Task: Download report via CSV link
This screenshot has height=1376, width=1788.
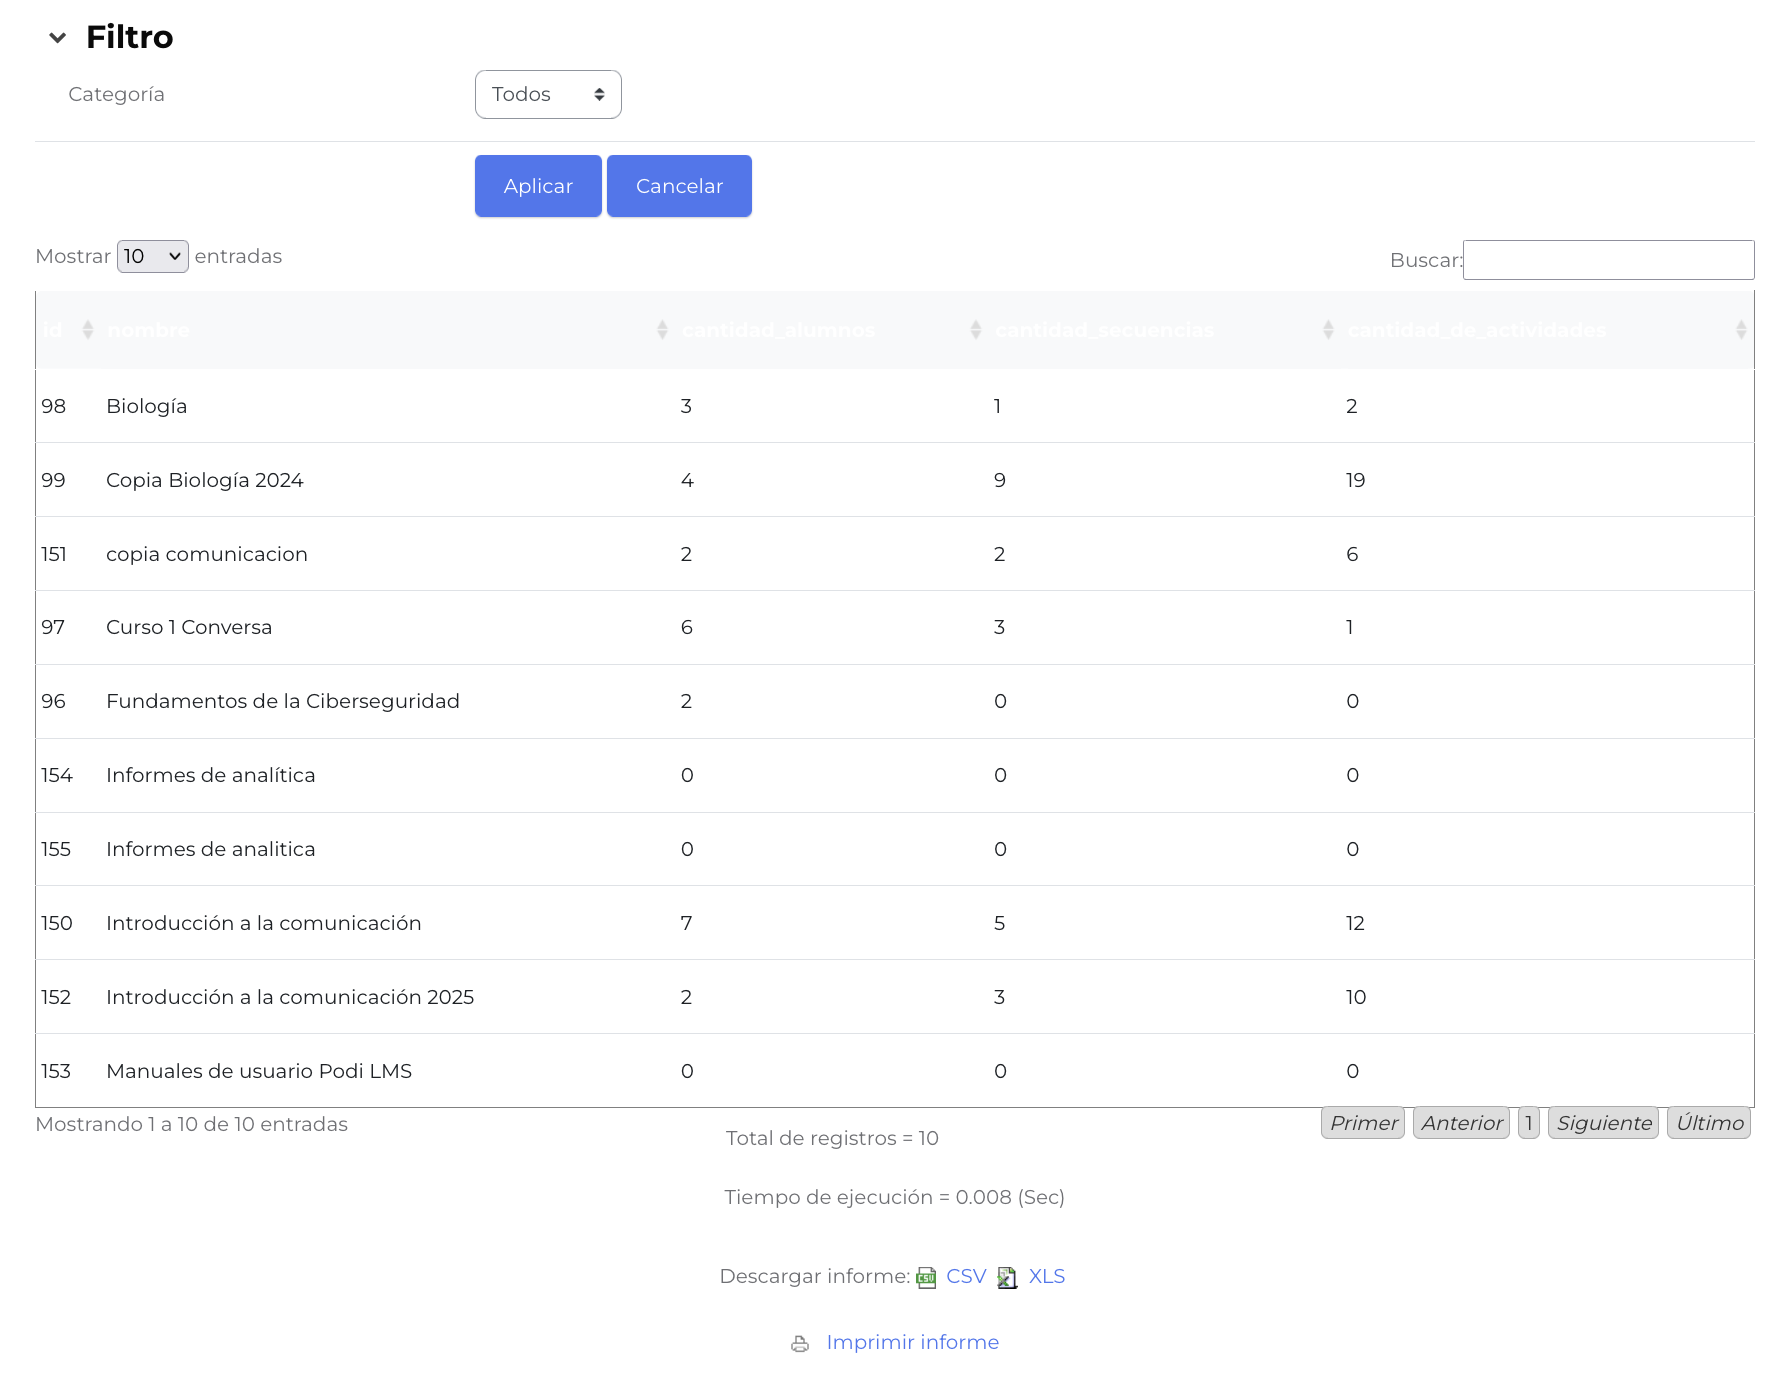Action: [966, 1277]
